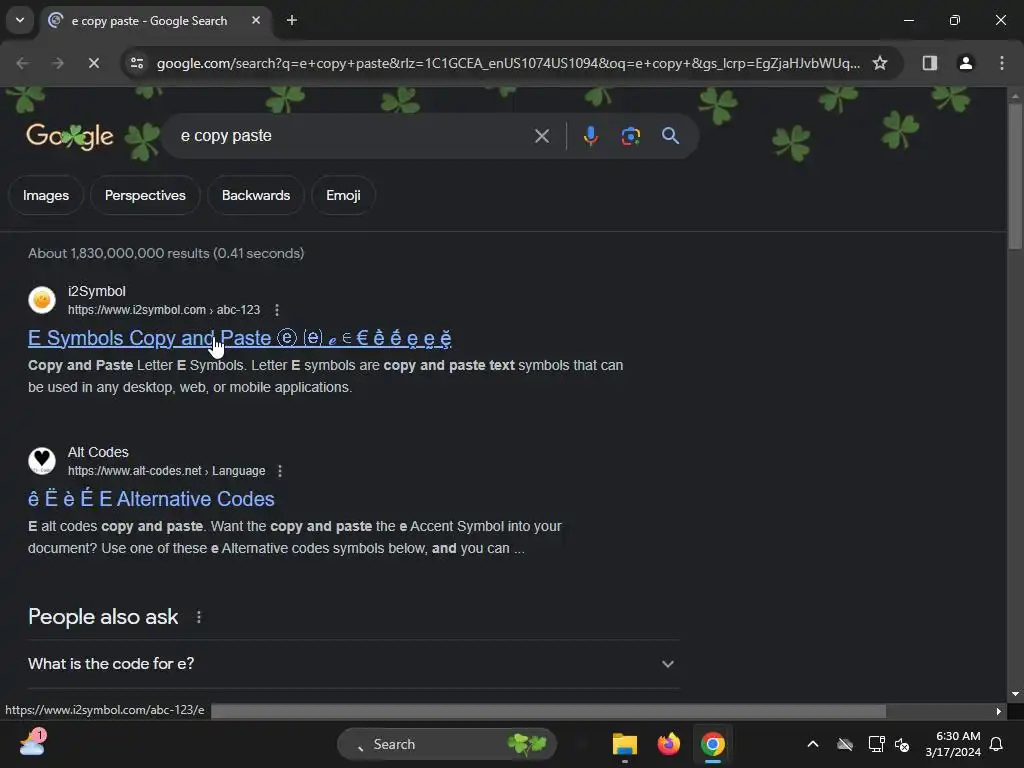
Task: Open the Chrome three-dot menu
Action: pos(1002,63)
